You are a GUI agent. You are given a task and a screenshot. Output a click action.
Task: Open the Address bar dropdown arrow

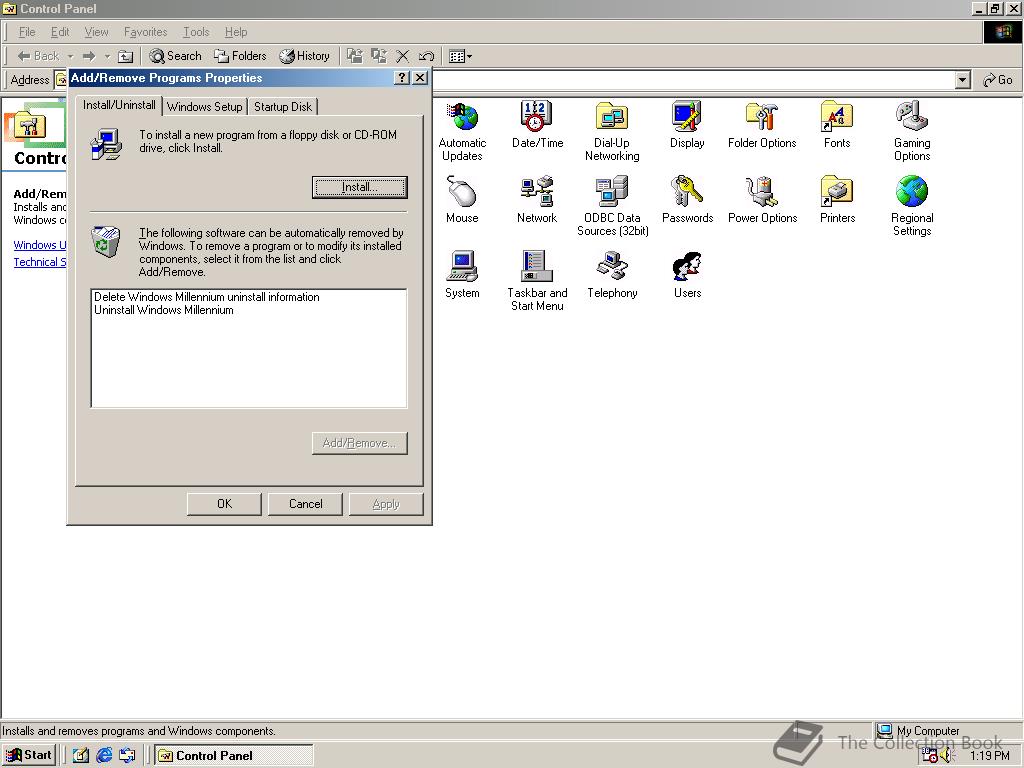coord(962,80)
